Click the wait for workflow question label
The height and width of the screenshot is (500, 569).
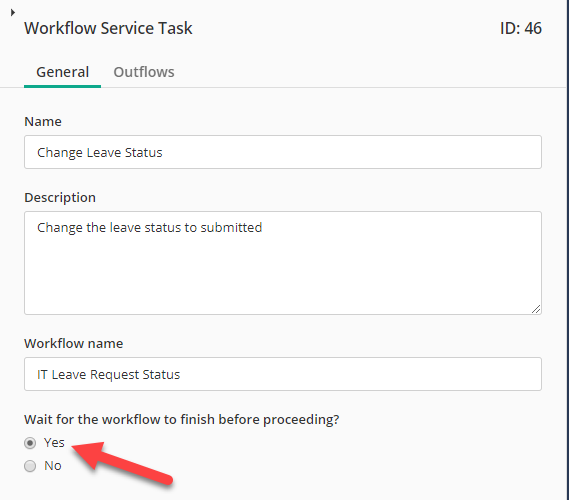[181, 420]
